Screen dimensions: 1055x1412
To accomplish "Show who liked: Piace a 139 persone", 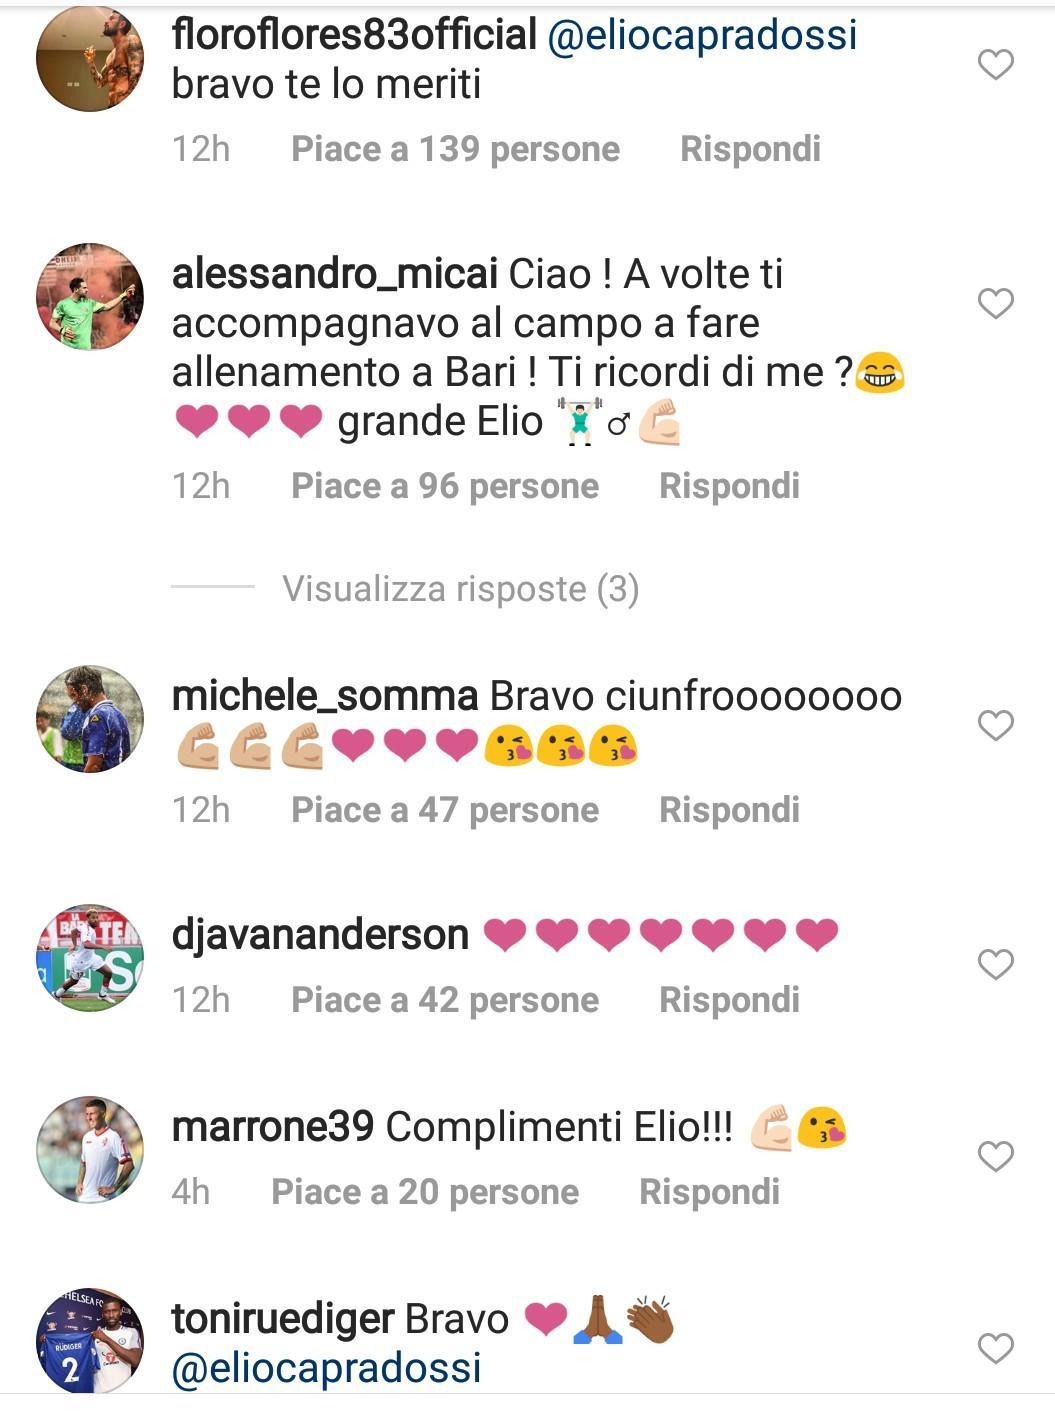I will pyautogui.click(x=455, y=149).
